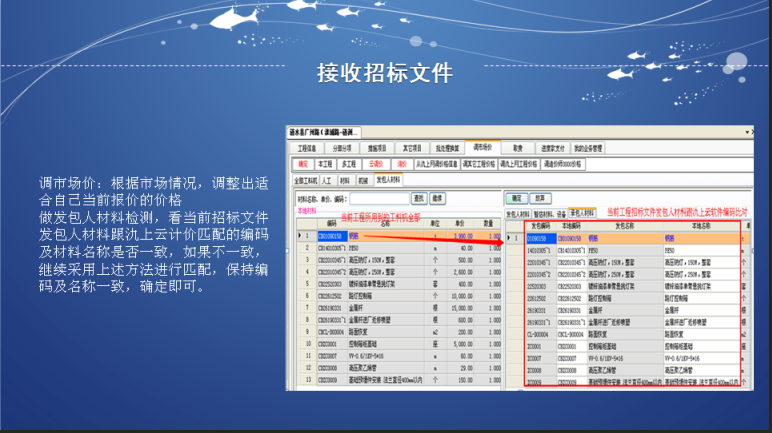Switch to the 机械 sub-tab

pyautogui.click(x=363, y=181)
